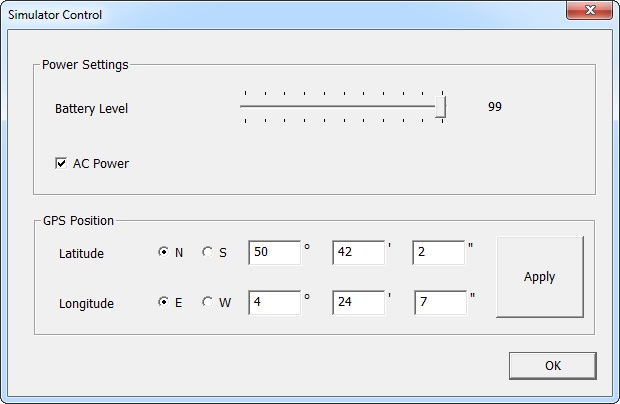This screenshot has height=404, width=620.
Task: Click the longitude seconds field showing 7
Action: pos(438,303)
